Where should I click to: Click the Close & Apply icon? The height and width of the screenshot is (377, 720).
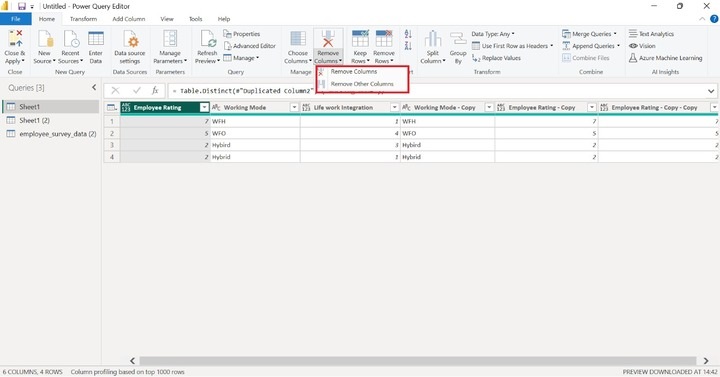15,39
